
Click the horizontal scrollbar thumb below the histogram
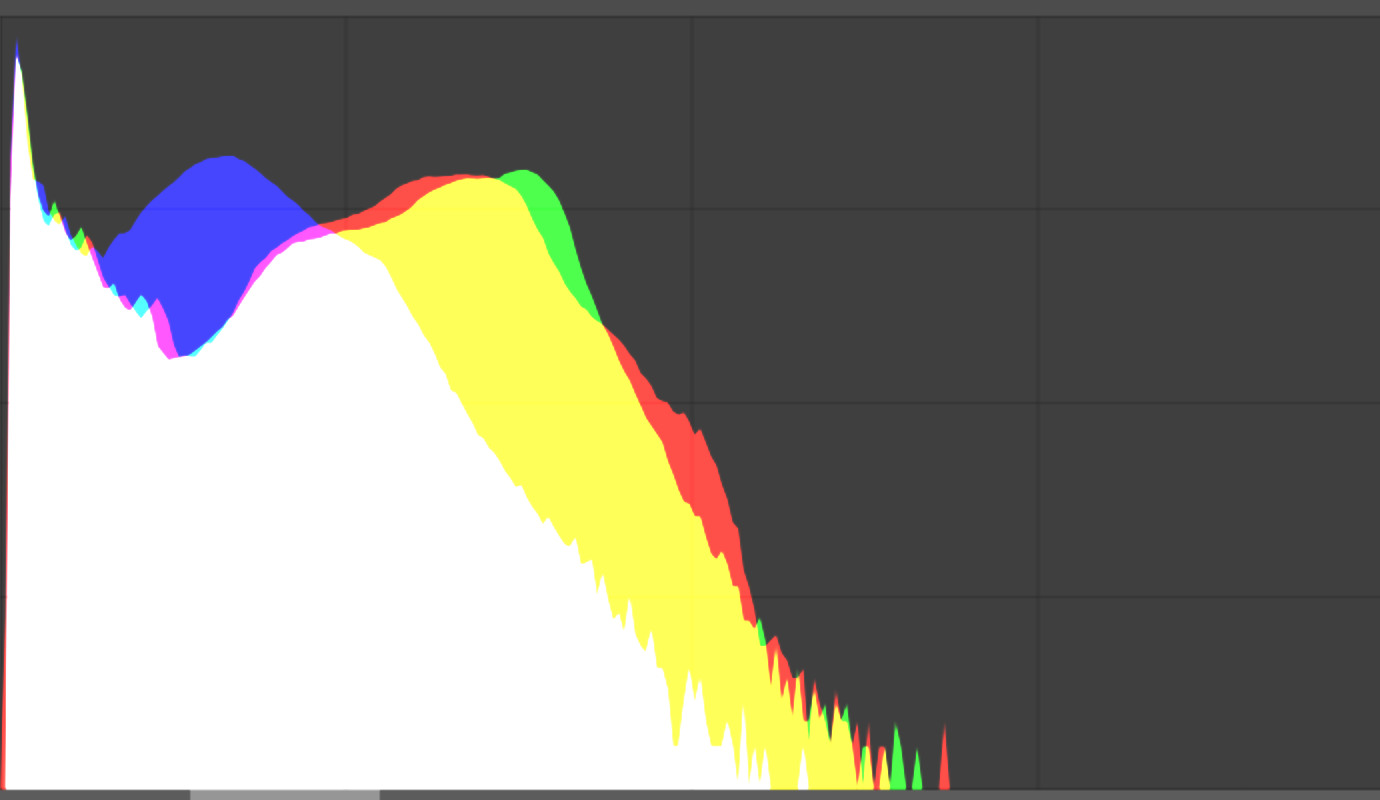click(x=285, y=795)
